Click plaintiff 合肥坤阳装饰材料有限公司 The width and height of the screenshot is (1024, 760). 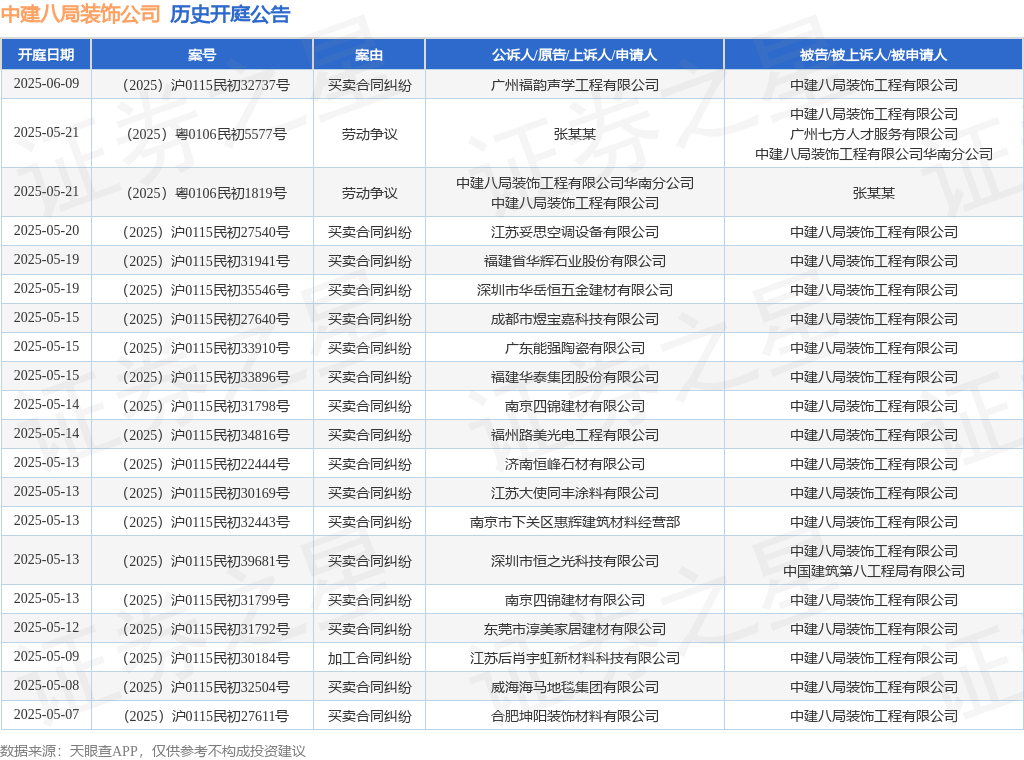click(575, 716)
